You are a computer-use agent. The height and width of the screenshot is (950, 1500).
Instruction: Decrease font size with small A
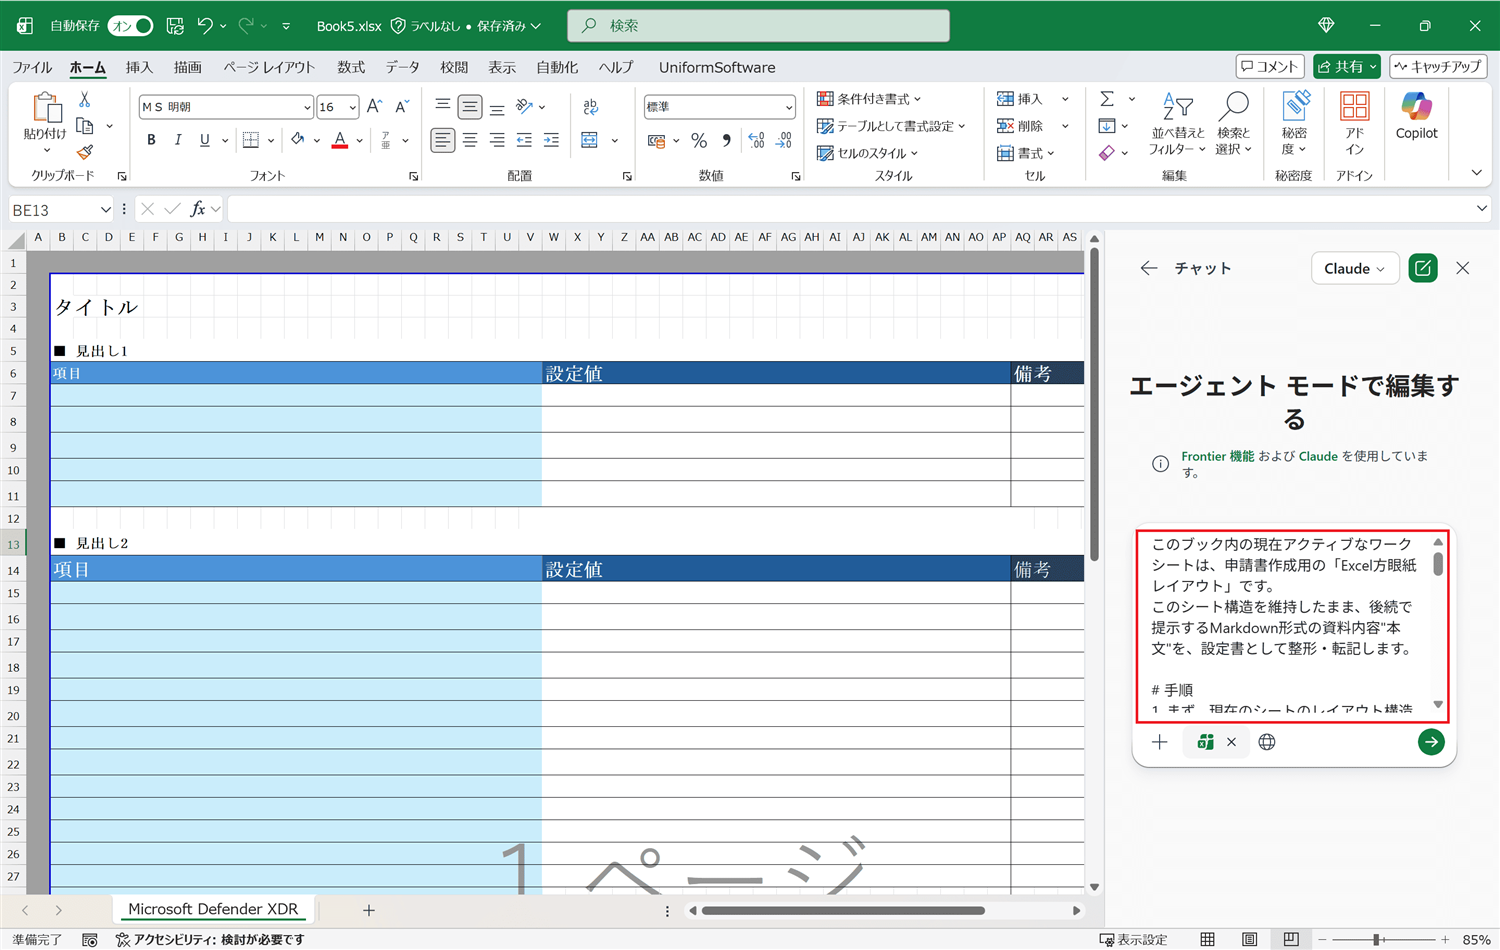coord(402,107)
